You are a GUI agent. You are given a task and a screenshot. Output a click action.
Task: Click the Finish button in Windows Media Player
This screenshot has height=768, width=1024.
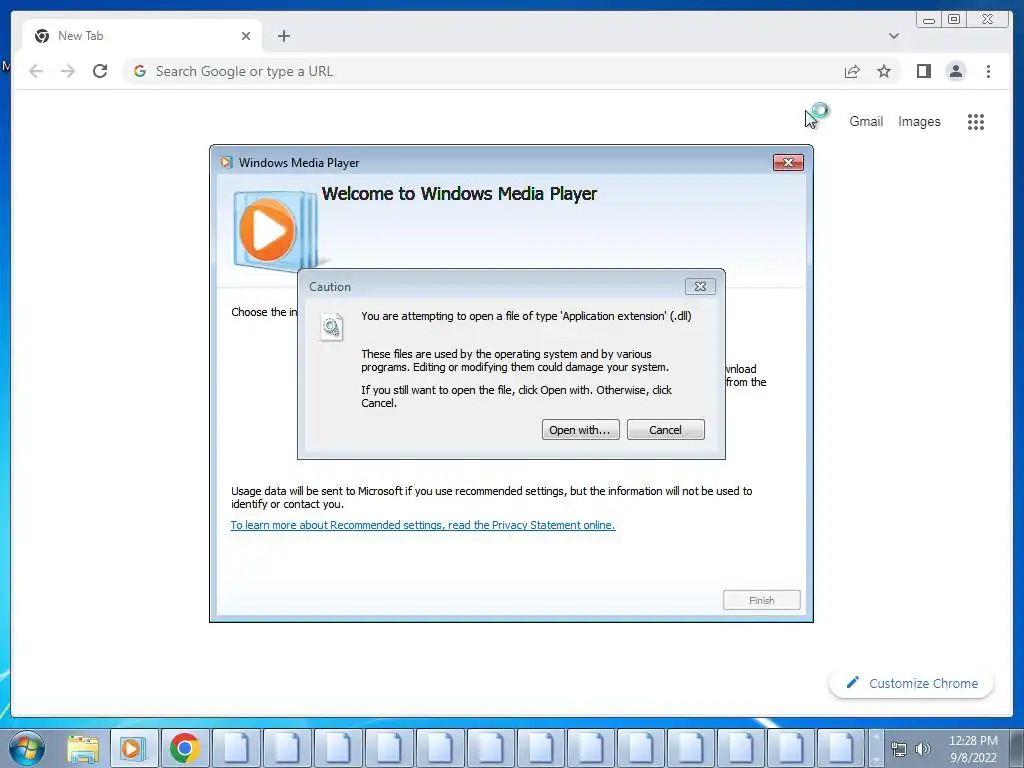[x=761, y=600]
